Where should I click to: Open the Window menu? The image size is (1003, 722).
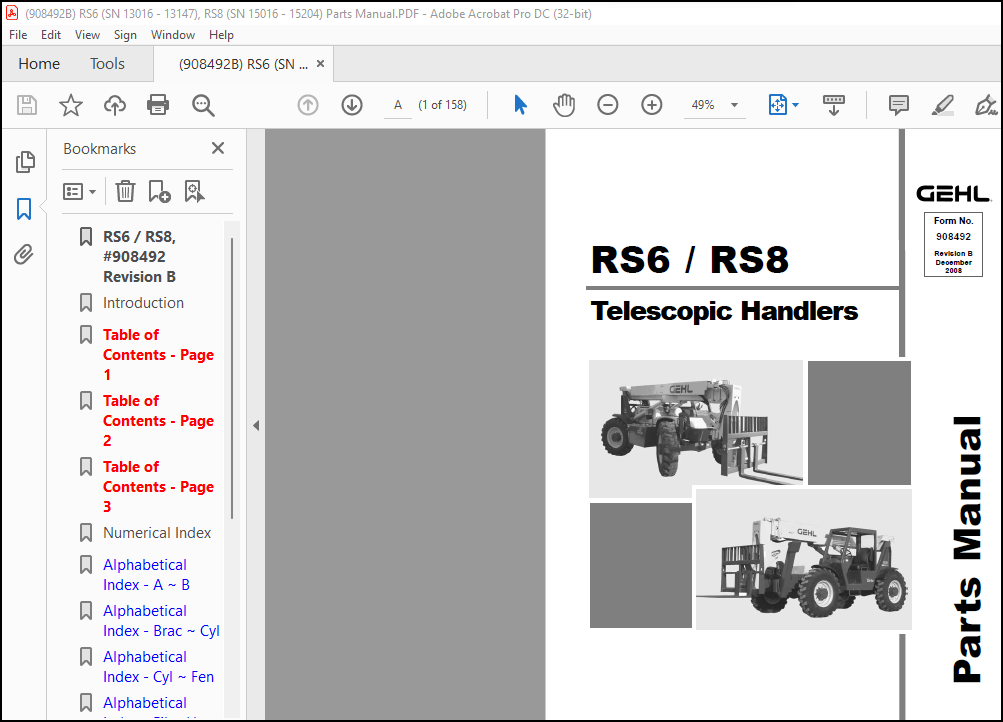(173, 35)
